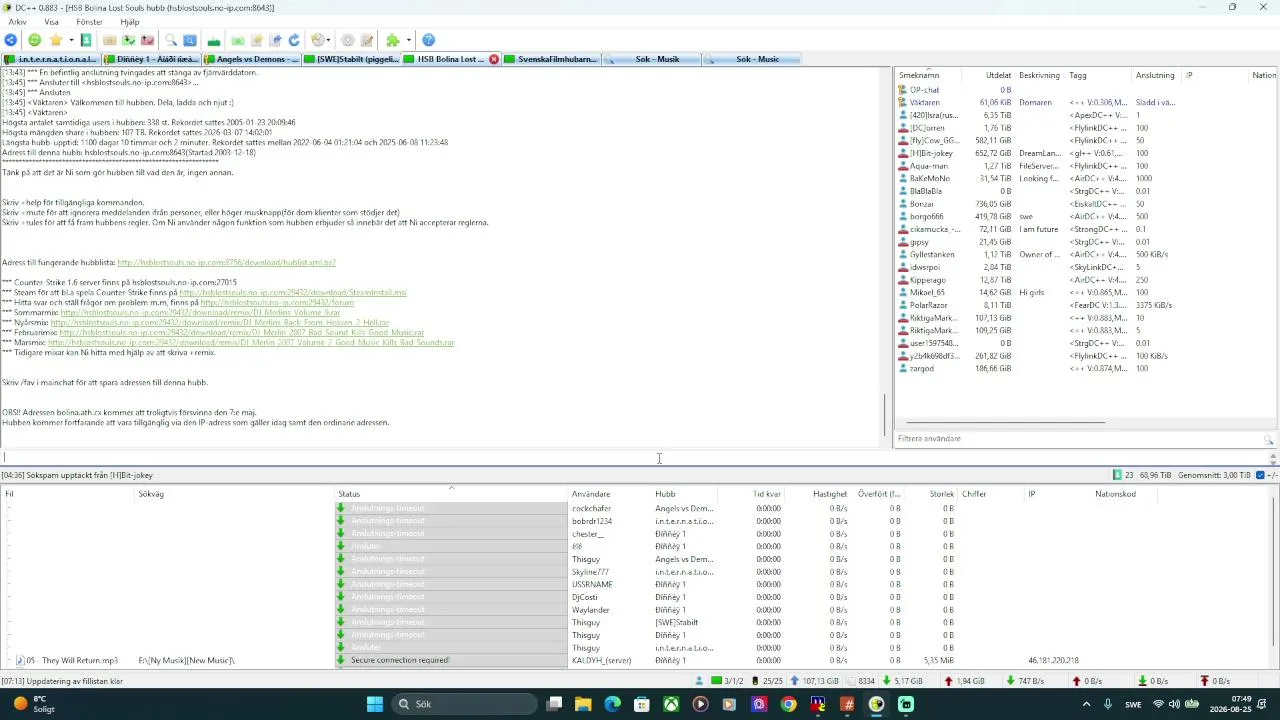The width and height of the screenshot is (1280, 720).
Task: Sort transfers by Status column header
Action: pyautogui.click(x=450, y=494)
